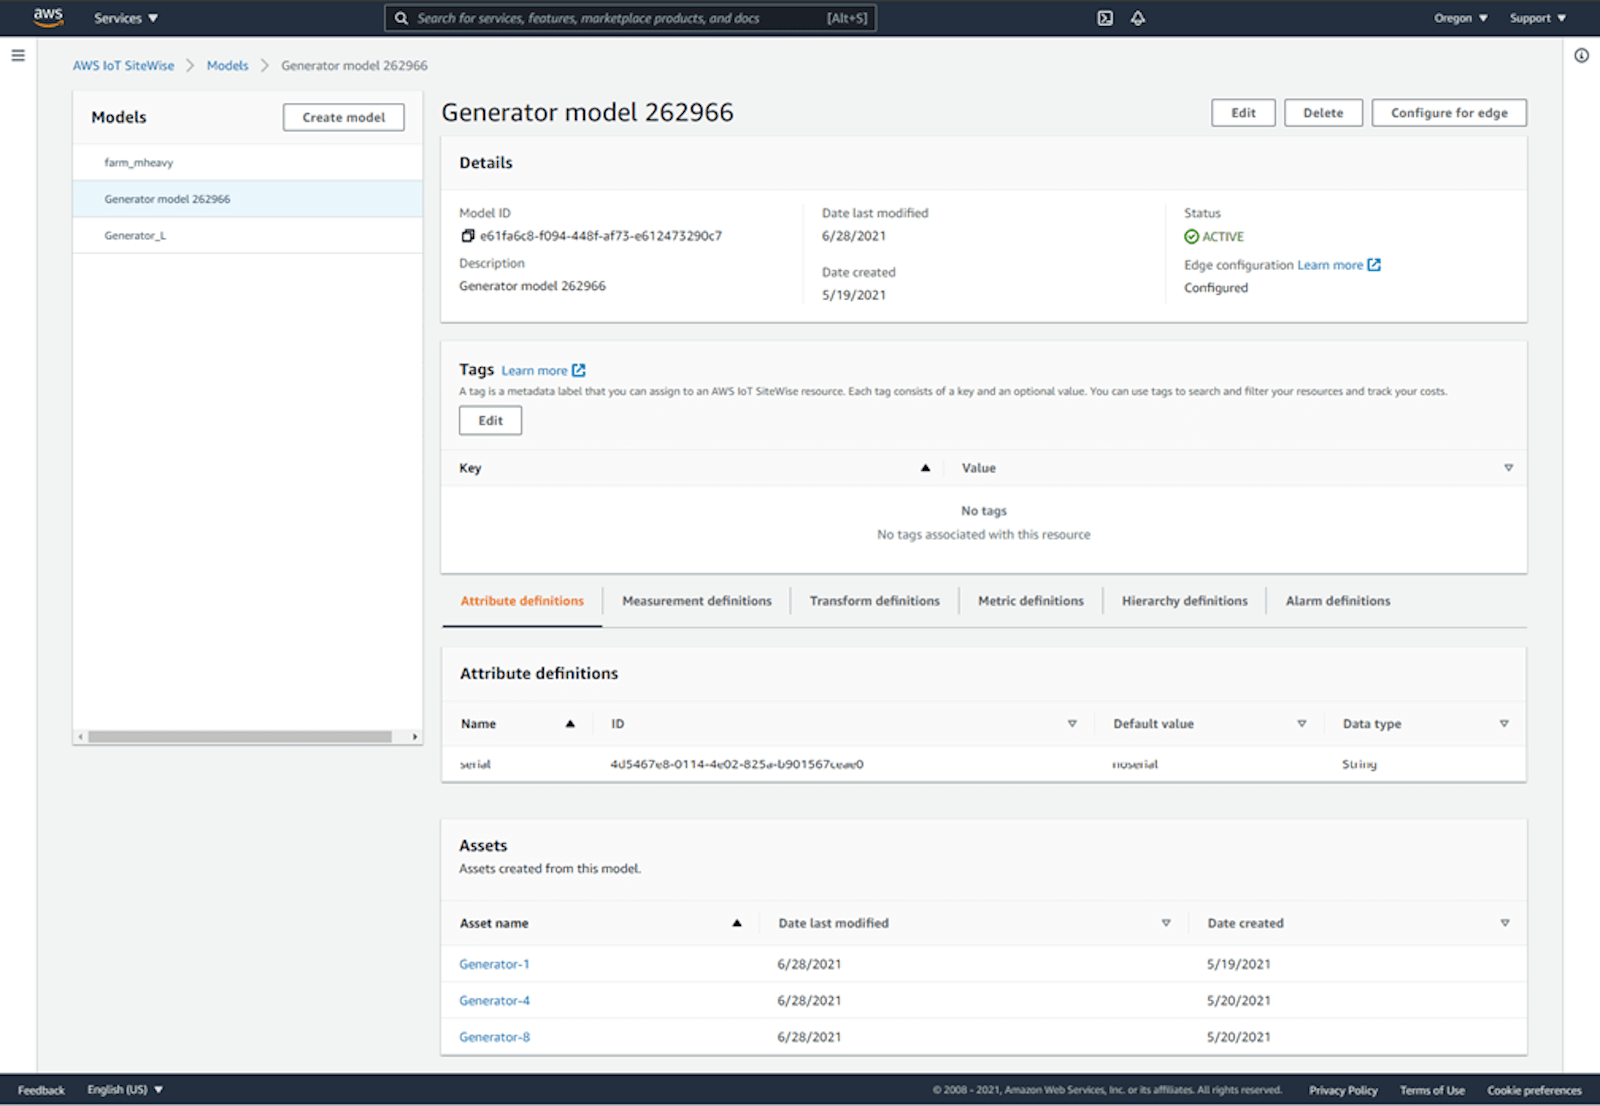Image resolution: width=1600 pixels, height=1106 pixels.
Task: Sort assets by the Date created arrow
Action: (1505, 923)
